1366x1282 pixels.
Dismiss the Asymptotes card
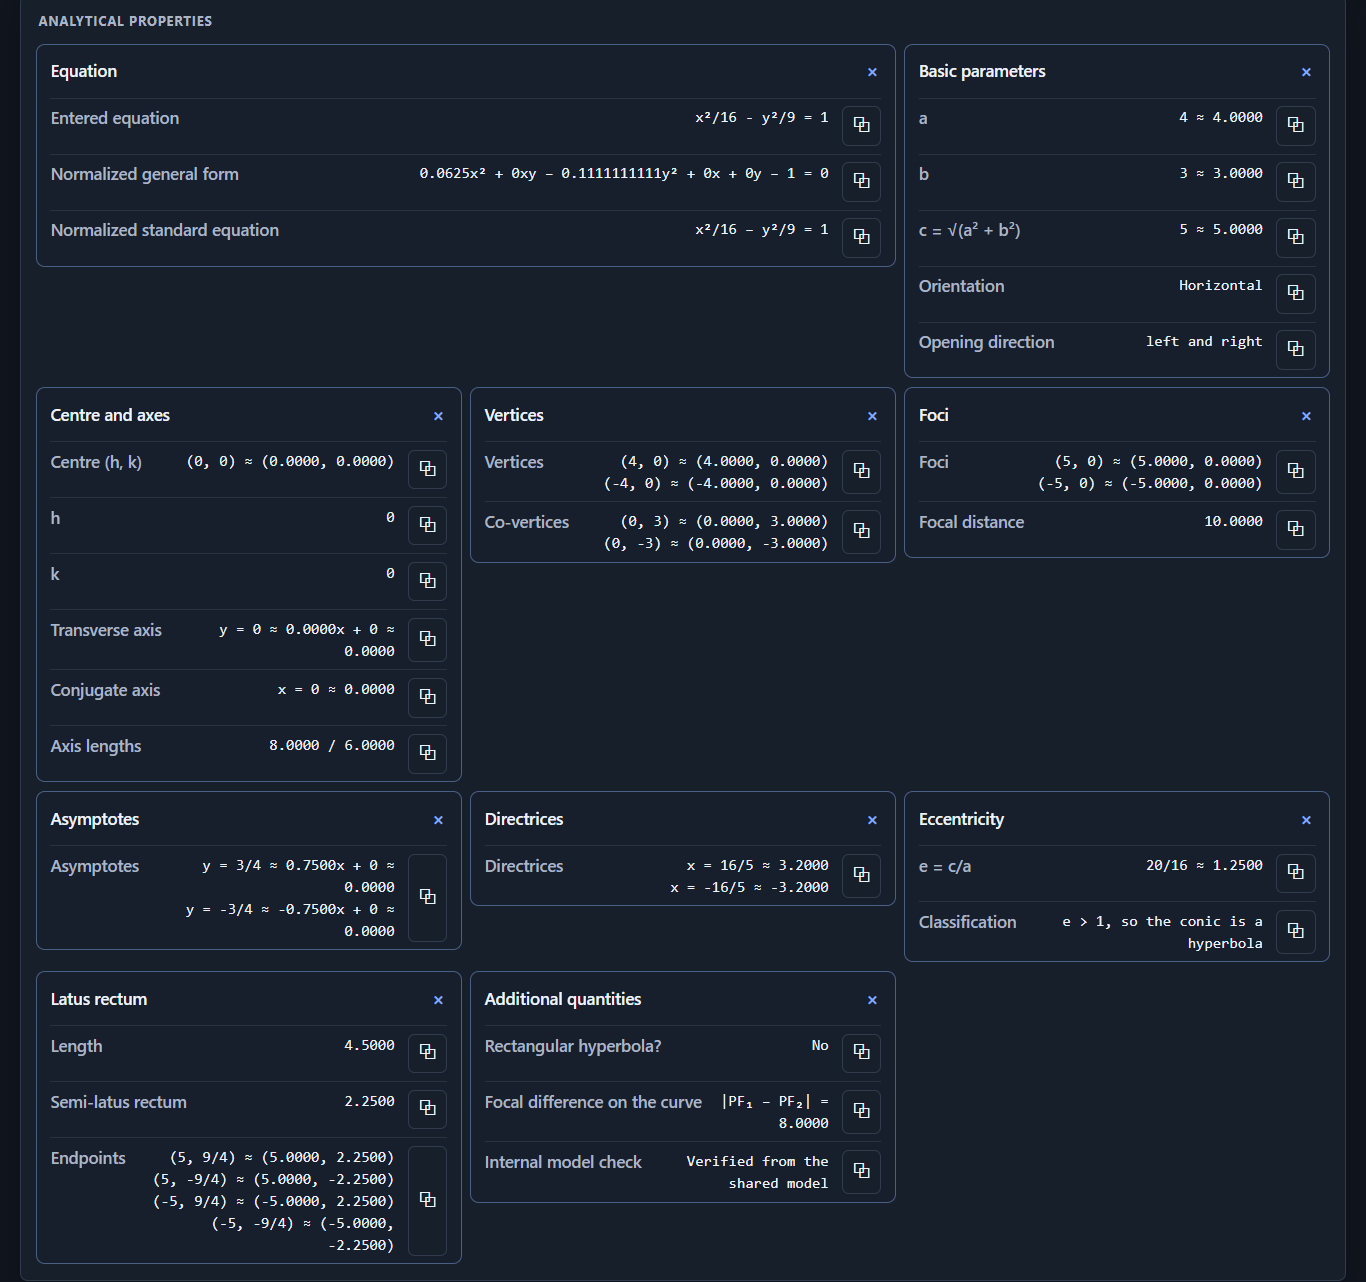point(438,820)
